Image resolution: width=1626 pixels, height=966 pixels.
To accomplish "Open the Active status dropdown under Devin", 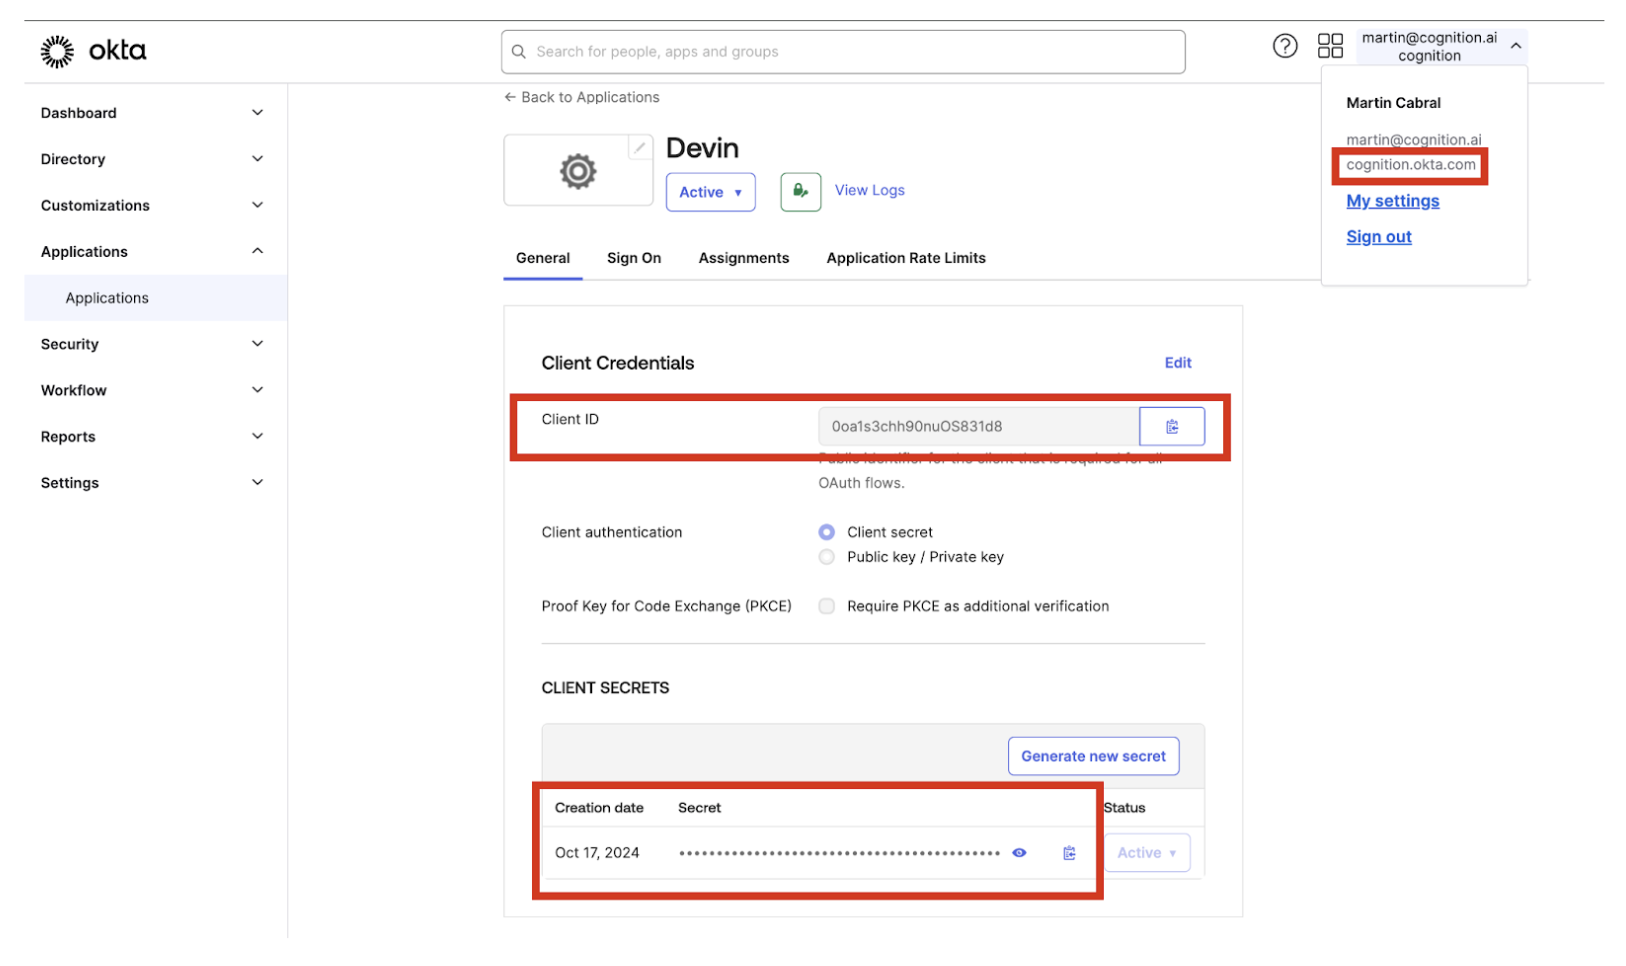I will pyautogui.click(x=710, y=192).
